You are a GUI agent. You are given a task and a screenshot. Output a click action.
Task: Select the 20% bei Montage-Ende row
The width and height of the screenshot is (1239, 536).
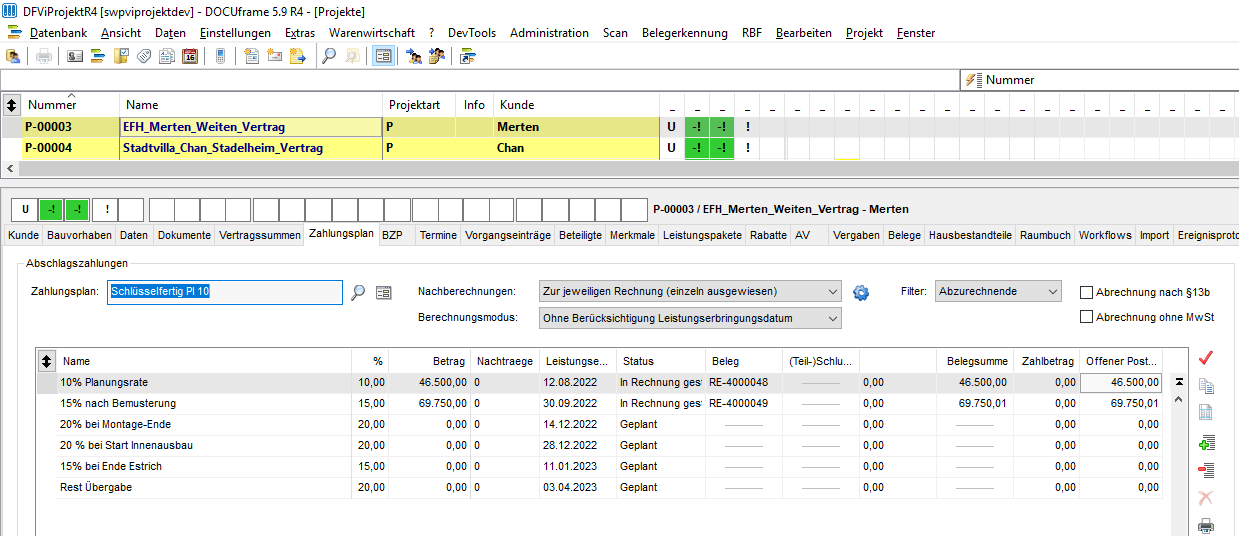[600, 424]
